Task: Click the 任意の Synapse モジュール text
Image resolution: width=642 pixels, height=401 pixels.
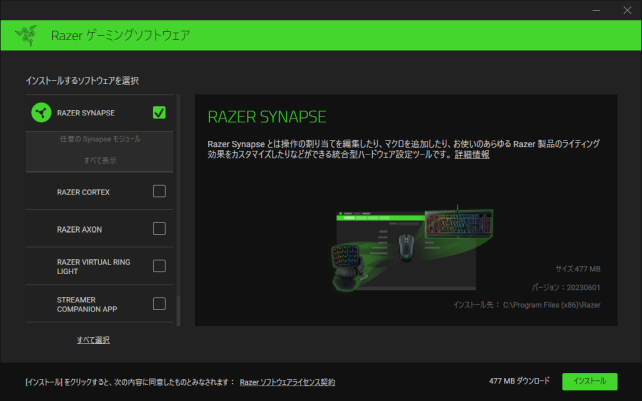Action: coord(100,139)
